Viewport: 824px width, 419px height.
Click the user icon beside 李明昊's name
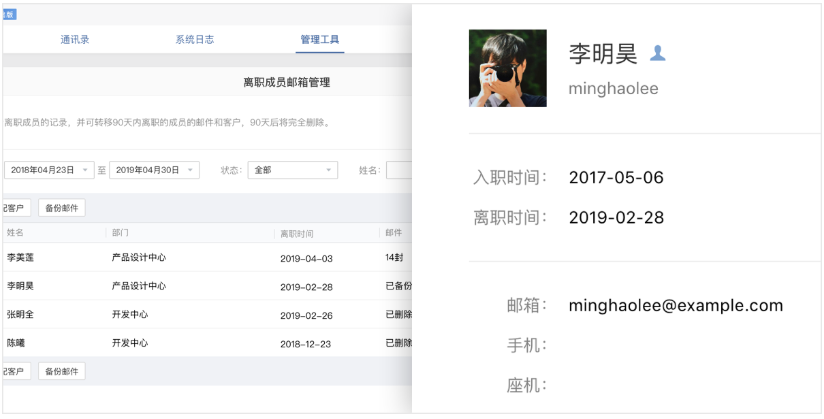[658, 53]
